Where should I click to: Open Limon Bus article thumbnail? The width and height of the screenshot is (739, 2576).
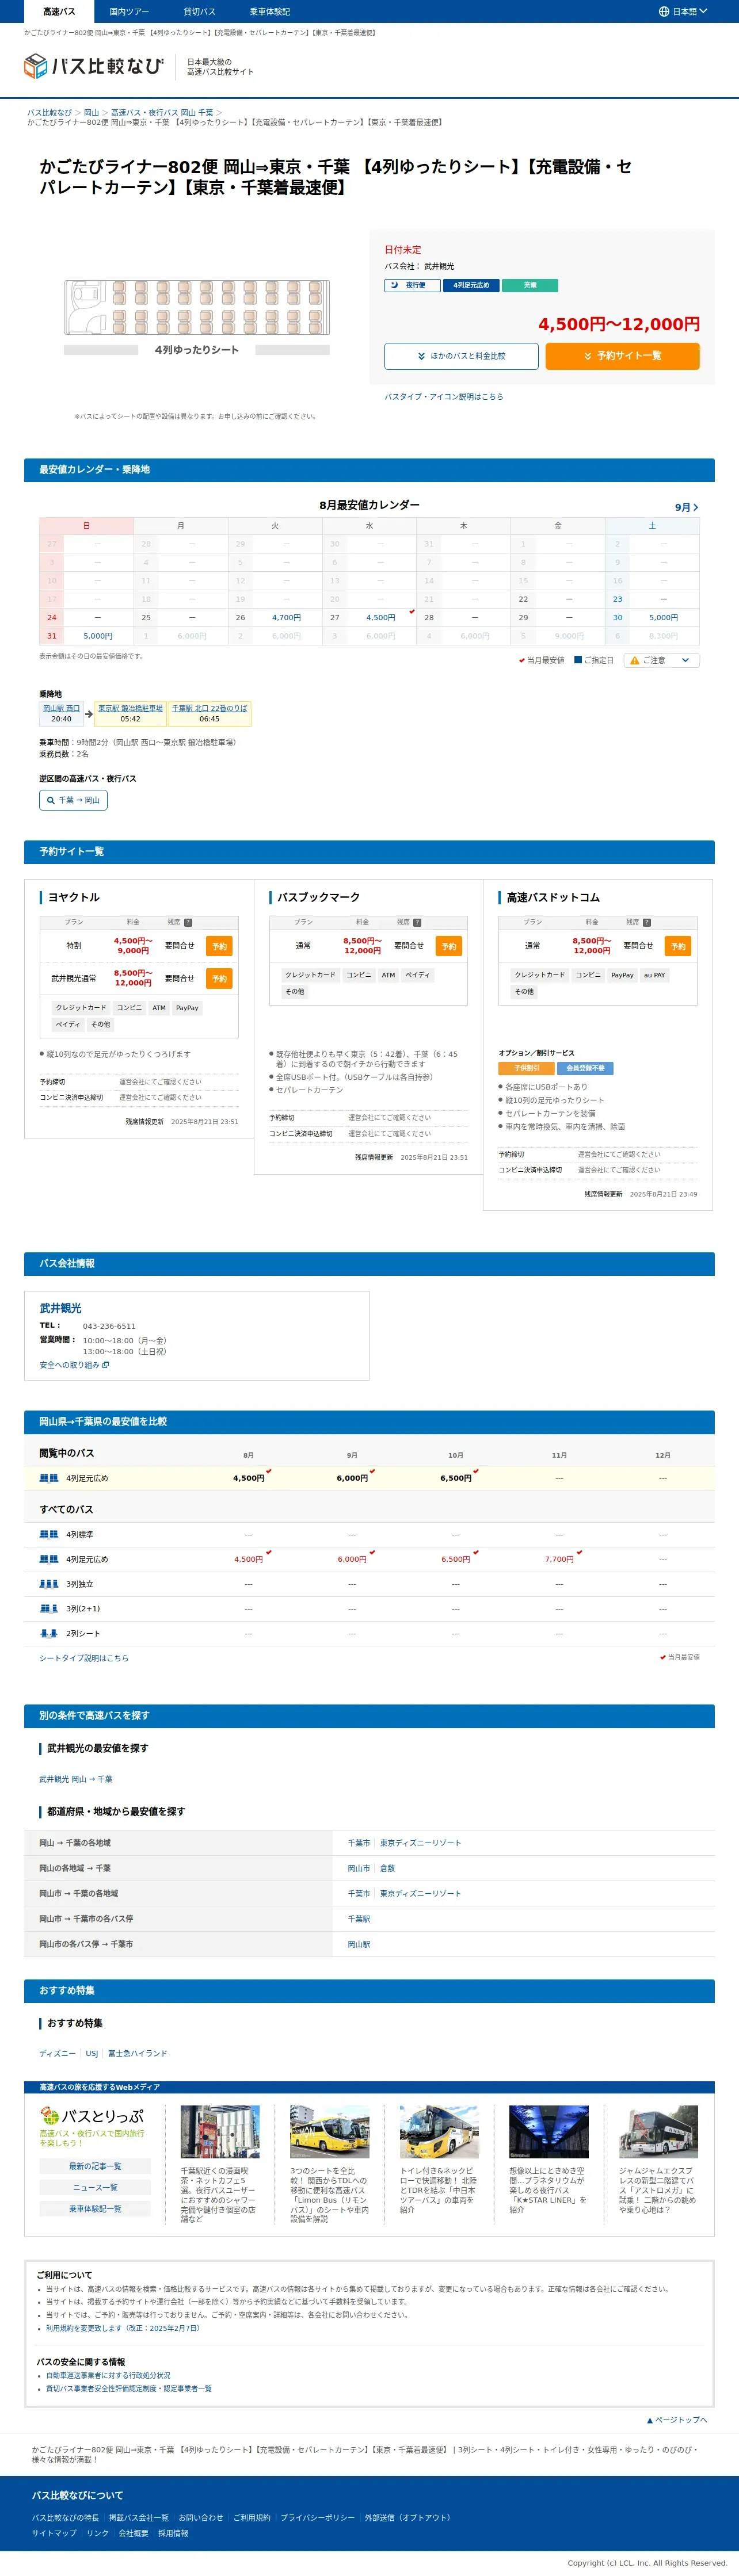click(329, 2132)
